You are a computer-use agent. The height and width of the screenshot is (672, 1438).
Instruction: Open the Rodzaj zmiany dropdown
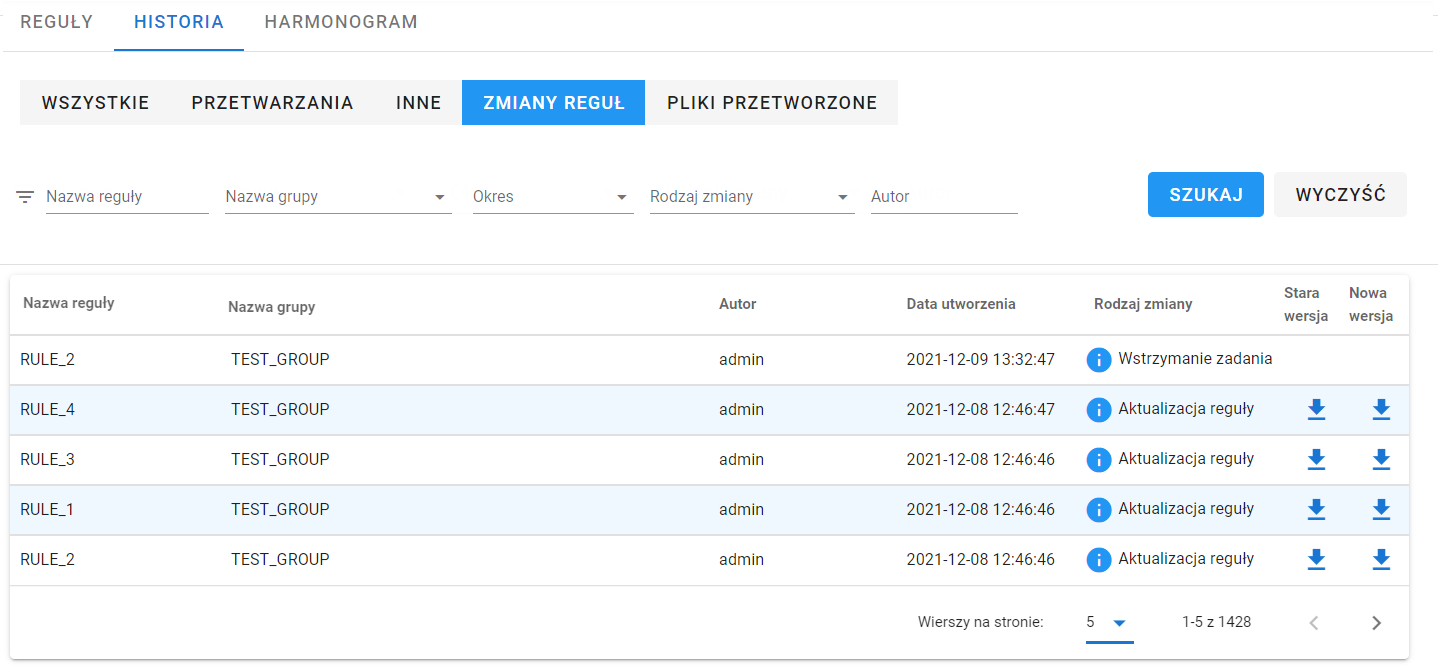[x=752, y=197]
